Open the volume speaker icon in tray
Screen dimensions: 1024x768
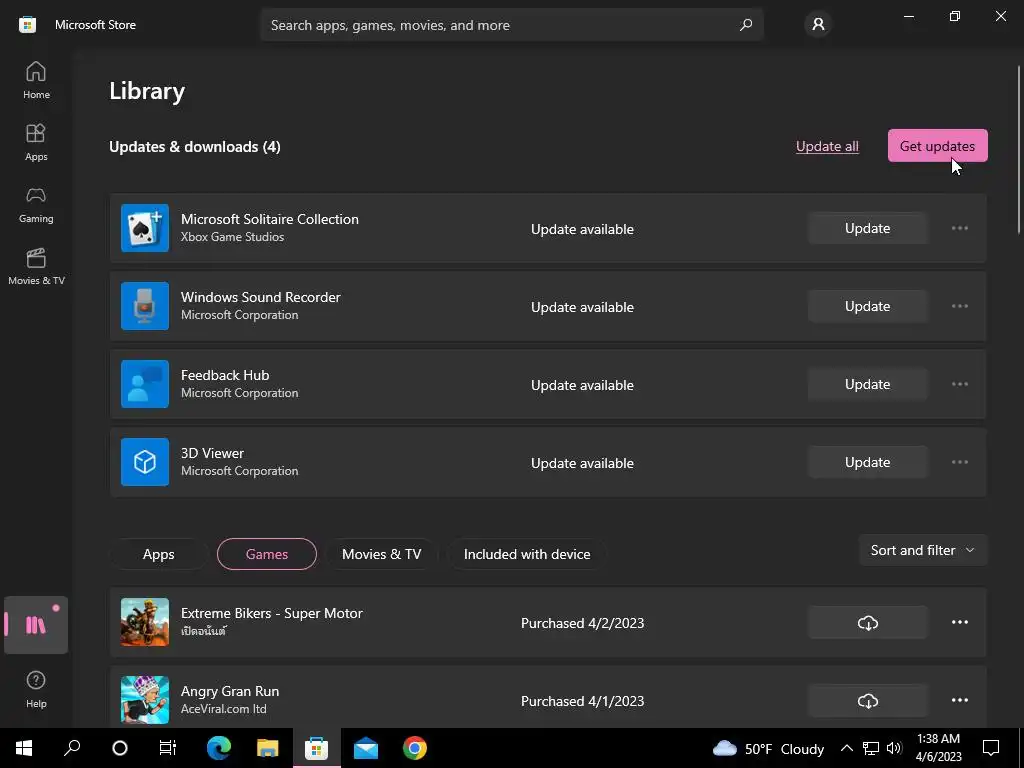click(894, 748)
